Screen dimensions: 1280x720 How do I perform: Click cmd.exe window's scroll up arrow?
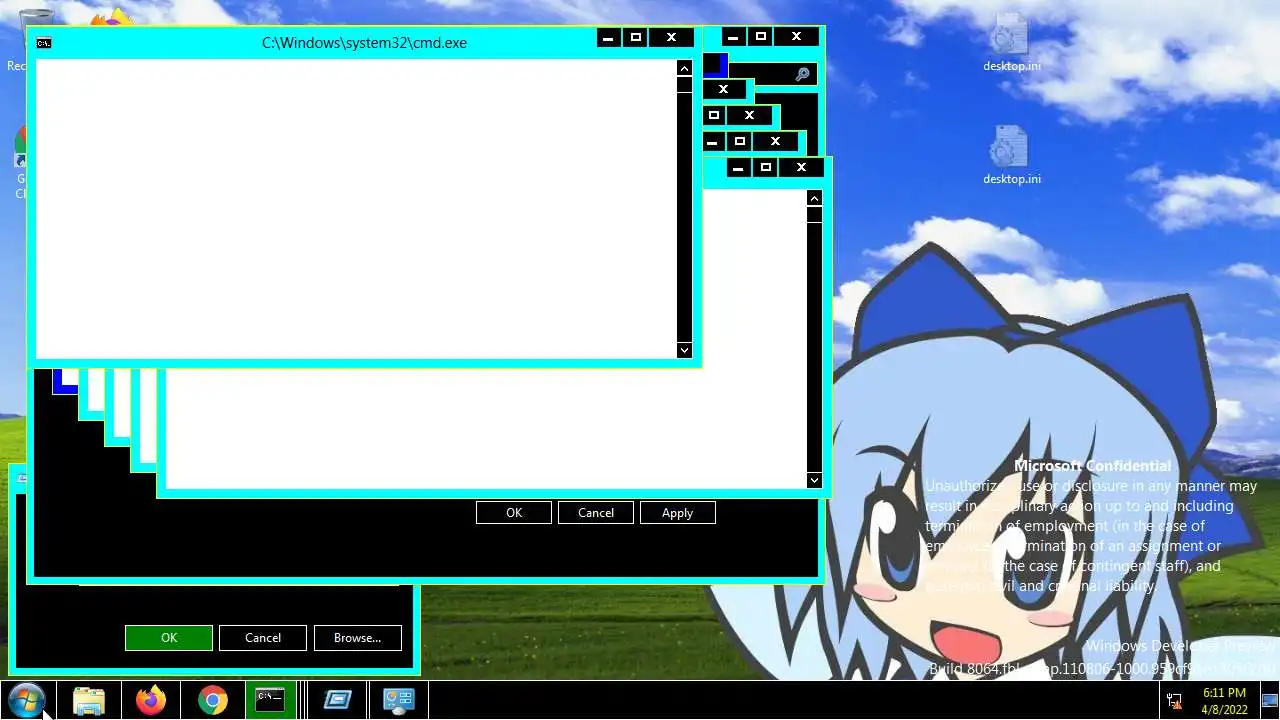684,69
